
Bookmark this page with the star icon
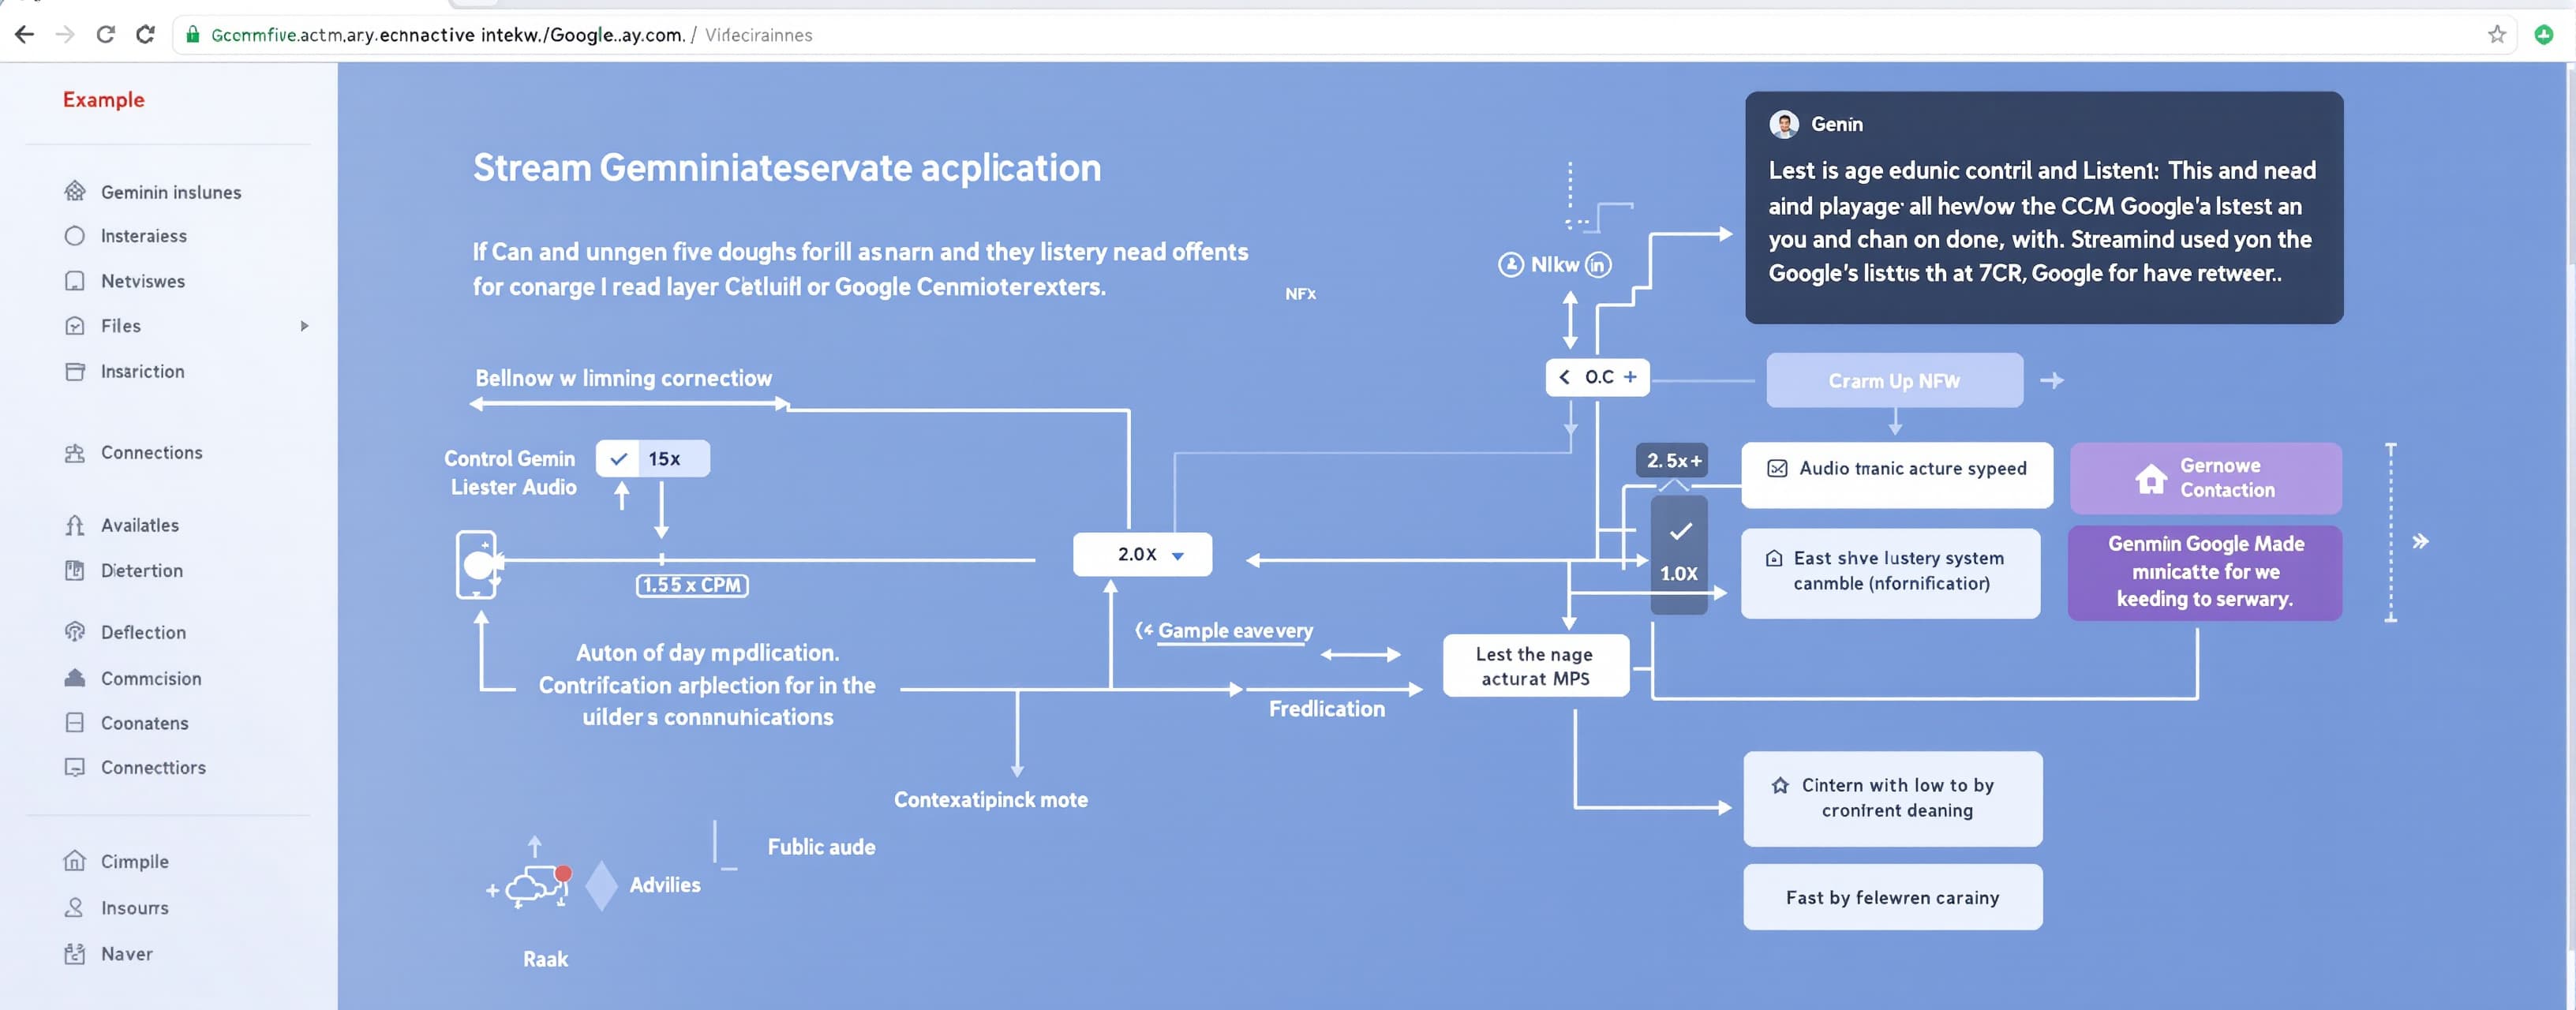[2497, 35]
